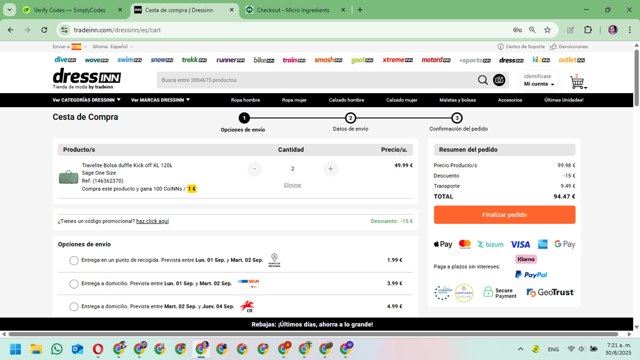Open Centro de Soporte link

(521, 47)
